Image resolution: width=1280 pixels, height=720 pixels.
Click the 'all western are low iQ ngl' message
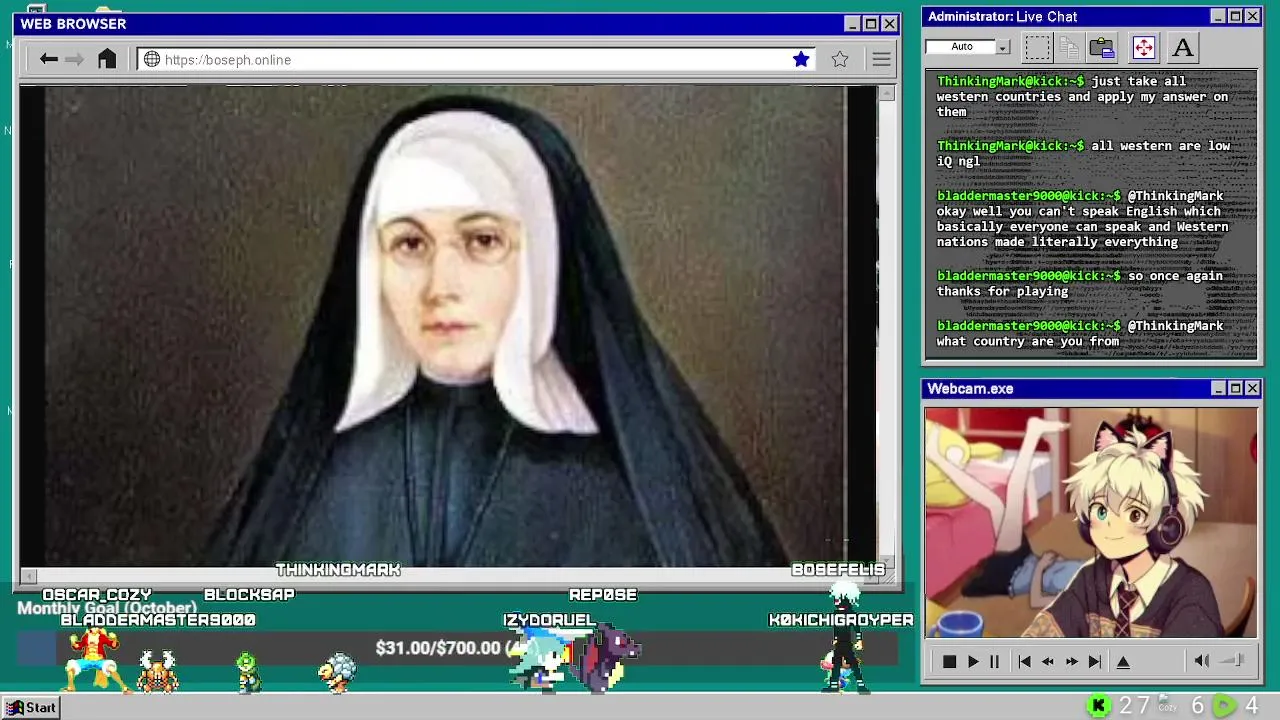1083,153
